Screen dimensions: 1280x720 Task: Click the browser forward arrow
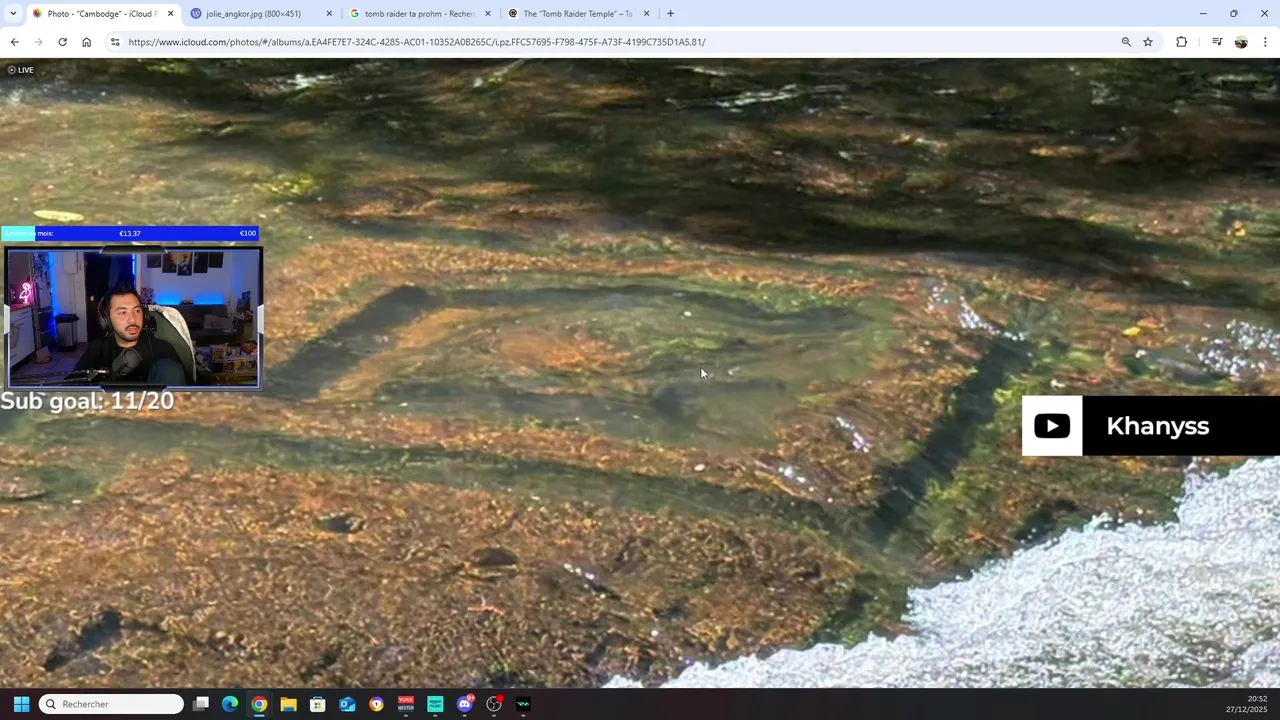click(x=38, y=42)
